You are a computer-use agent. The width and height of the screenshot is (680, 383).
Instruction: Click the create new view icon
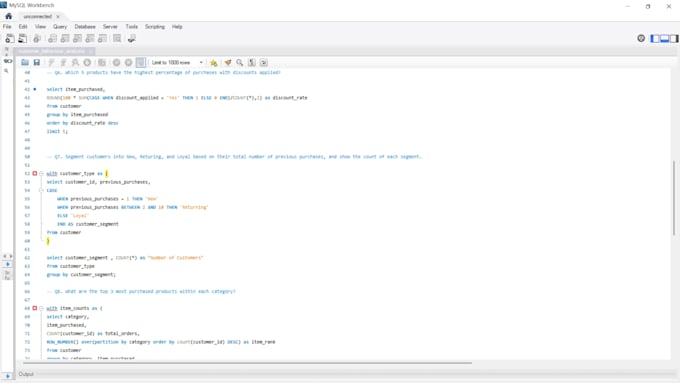point(78,39)
